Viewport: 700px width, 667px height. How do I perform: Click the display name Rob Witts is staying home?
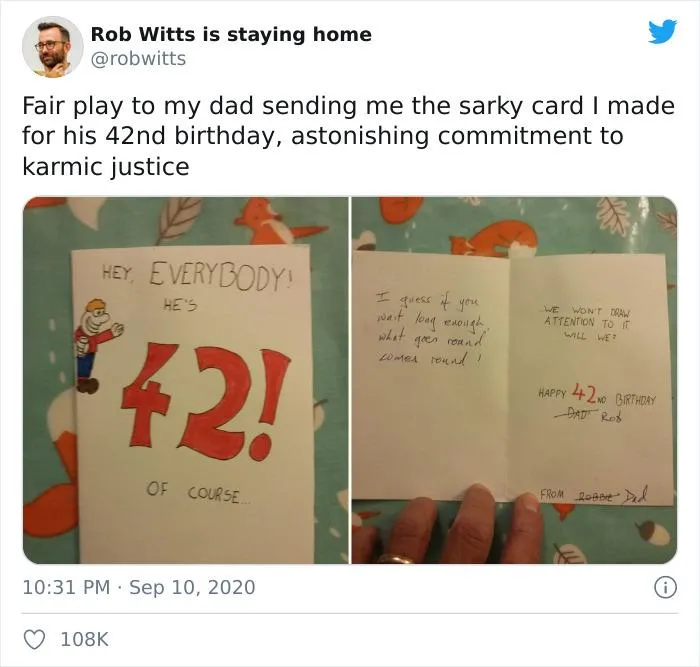pyautogui.click(x=231, y=34)
